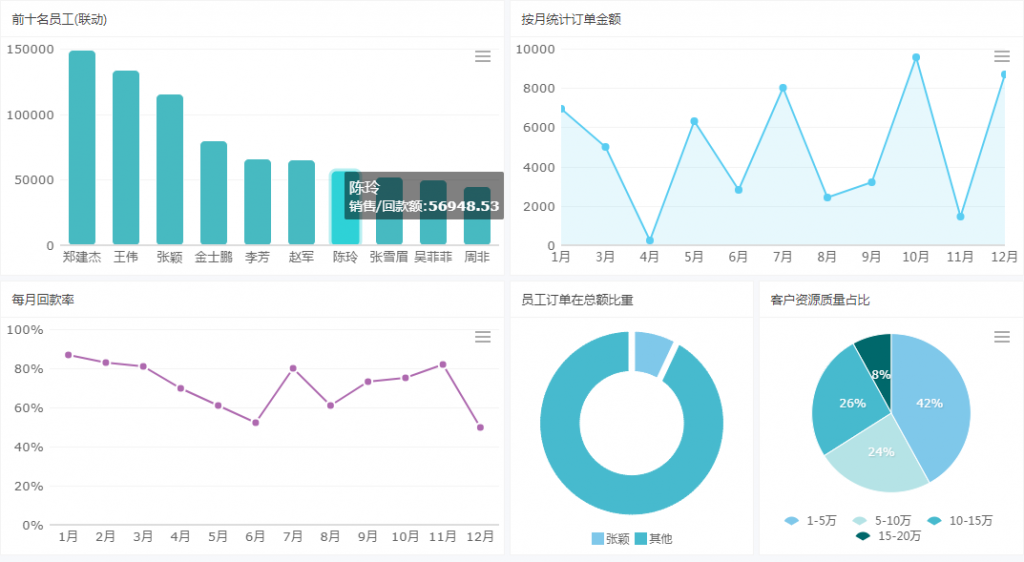Select the 王伟 bar in the chart
Screen dimensions: 1024x562
tap(126, 160)
